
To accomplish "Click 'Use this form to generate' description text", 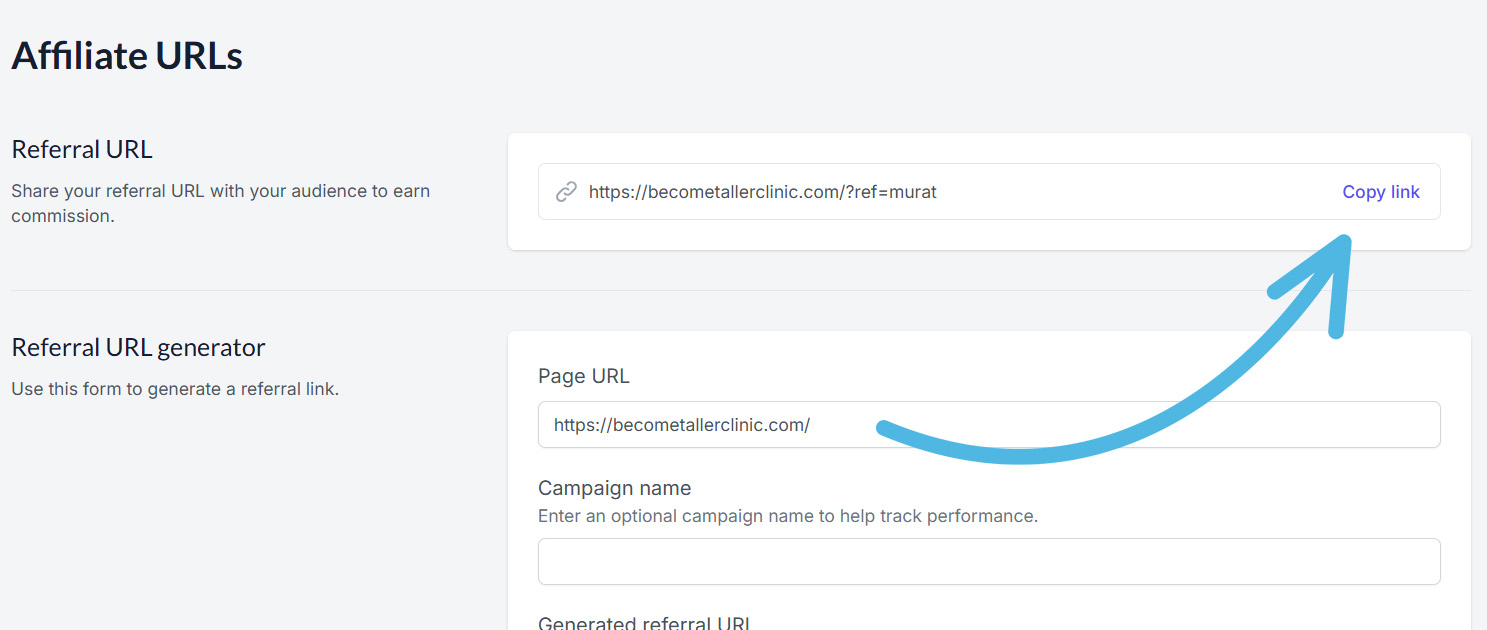I will (175, 389).
